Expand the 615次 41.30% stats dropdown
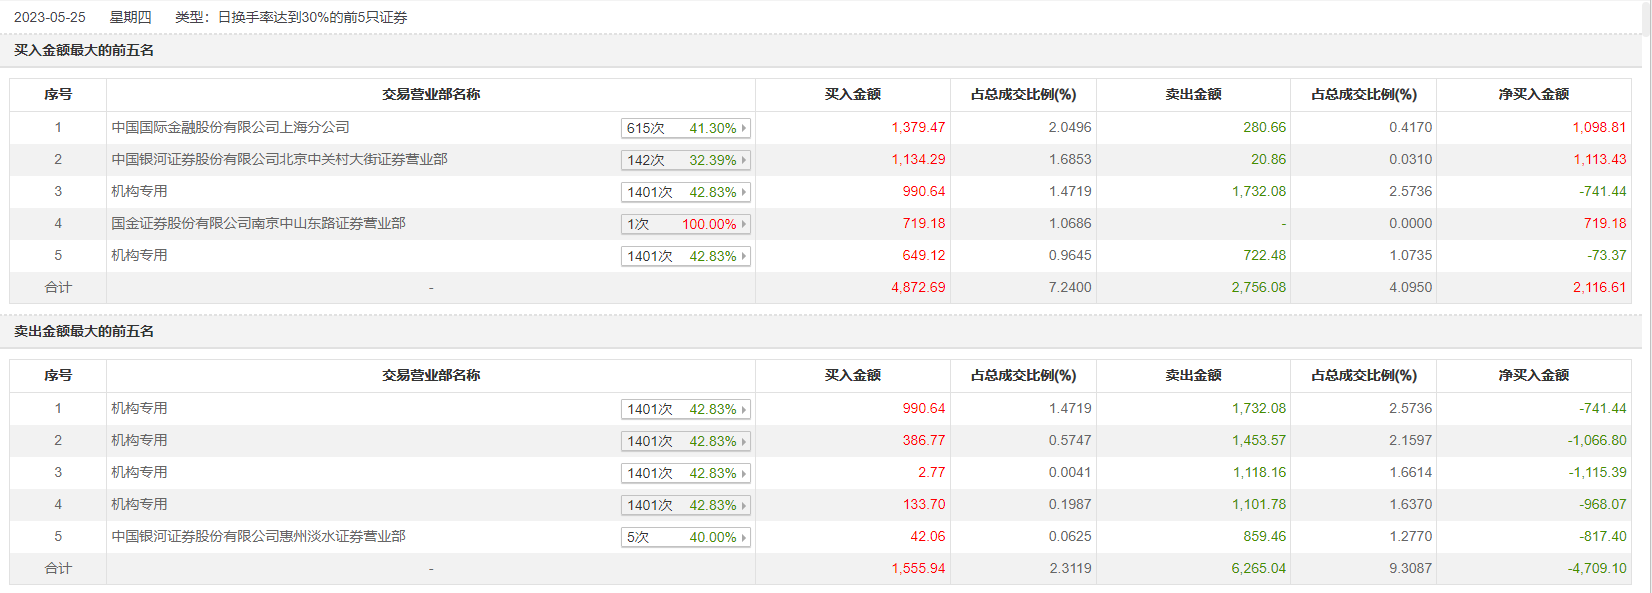 tap(685, 128)
